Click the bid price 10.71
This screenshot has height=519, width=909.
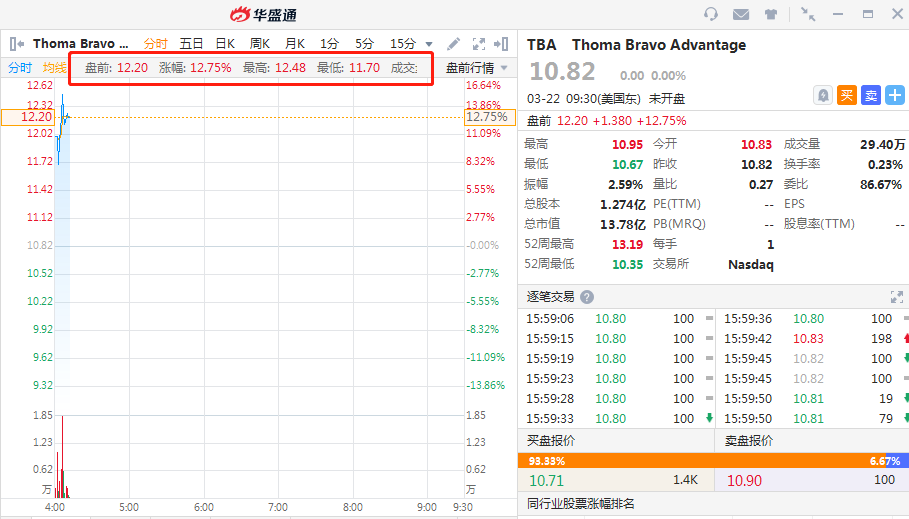[546, 481]
